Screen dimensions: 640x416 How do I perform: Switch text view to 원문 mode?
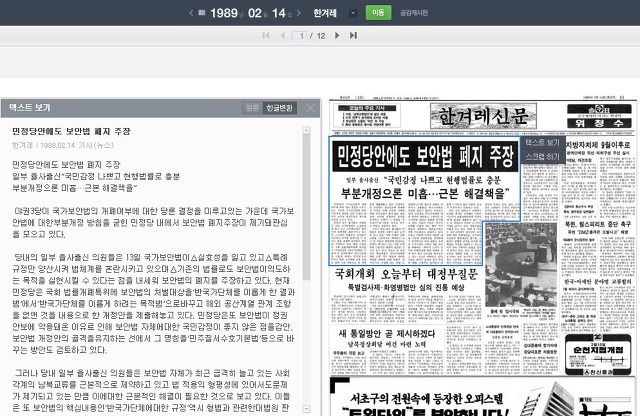tap(252, 108)
